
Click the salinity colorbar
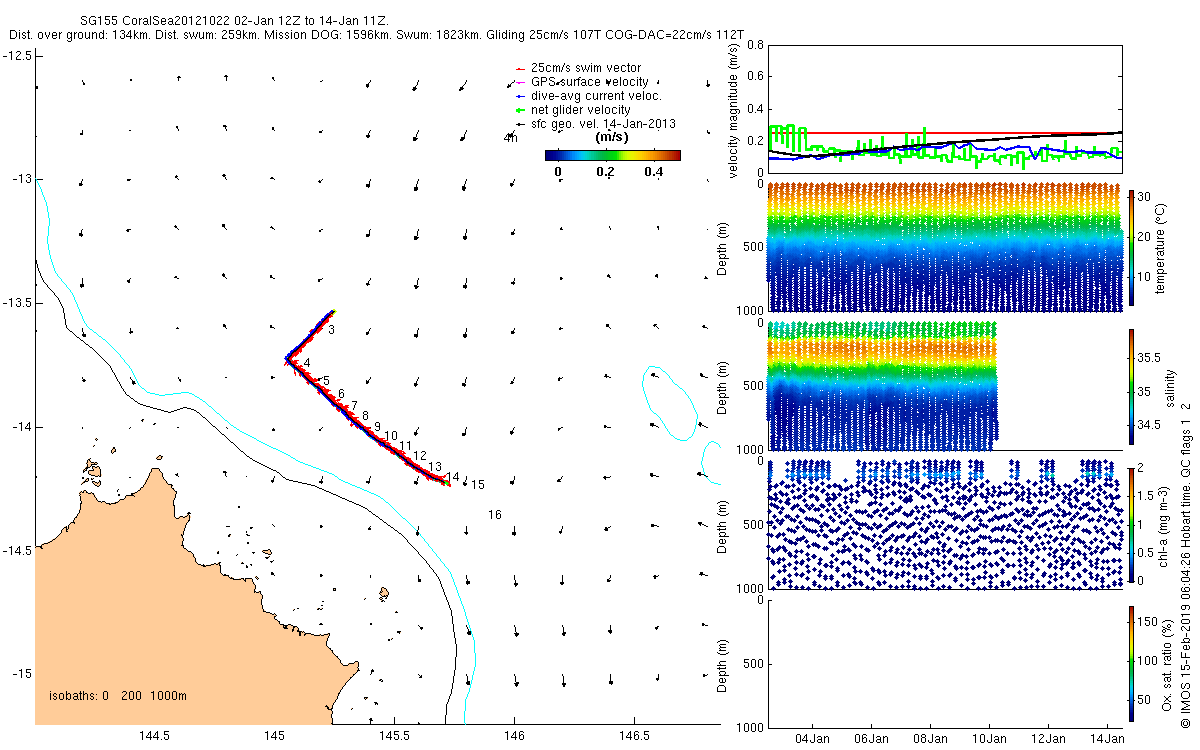coord(1131,387)
